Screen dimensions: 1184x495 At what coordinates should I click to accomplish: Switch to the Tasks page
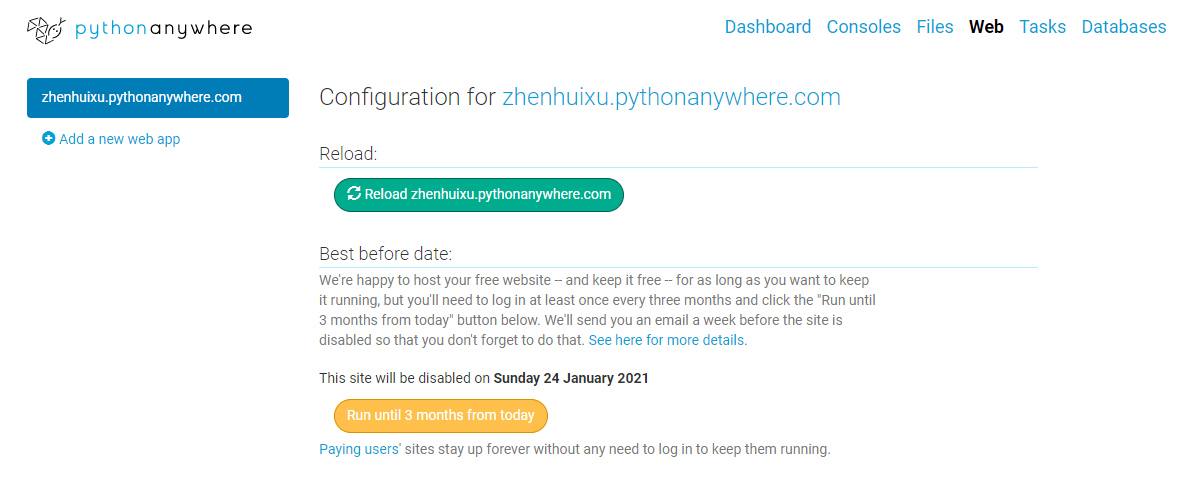[1042, 27]
